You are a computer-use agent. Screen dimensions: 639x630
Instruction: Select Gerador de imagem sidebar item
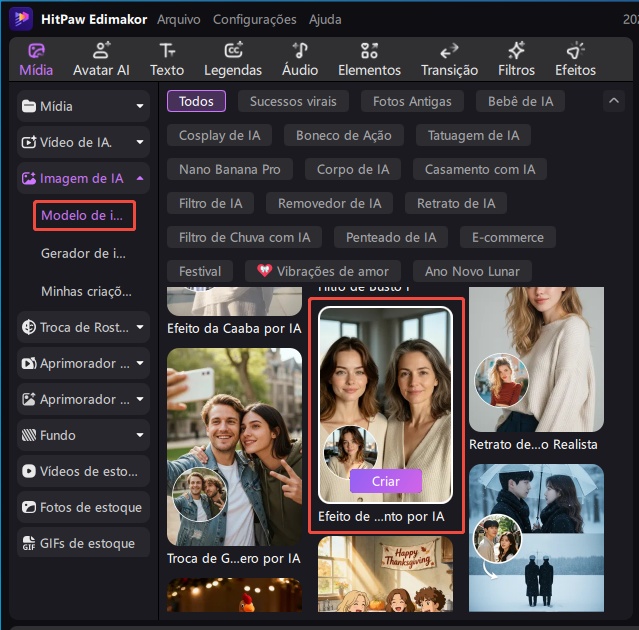coord(84,253)
